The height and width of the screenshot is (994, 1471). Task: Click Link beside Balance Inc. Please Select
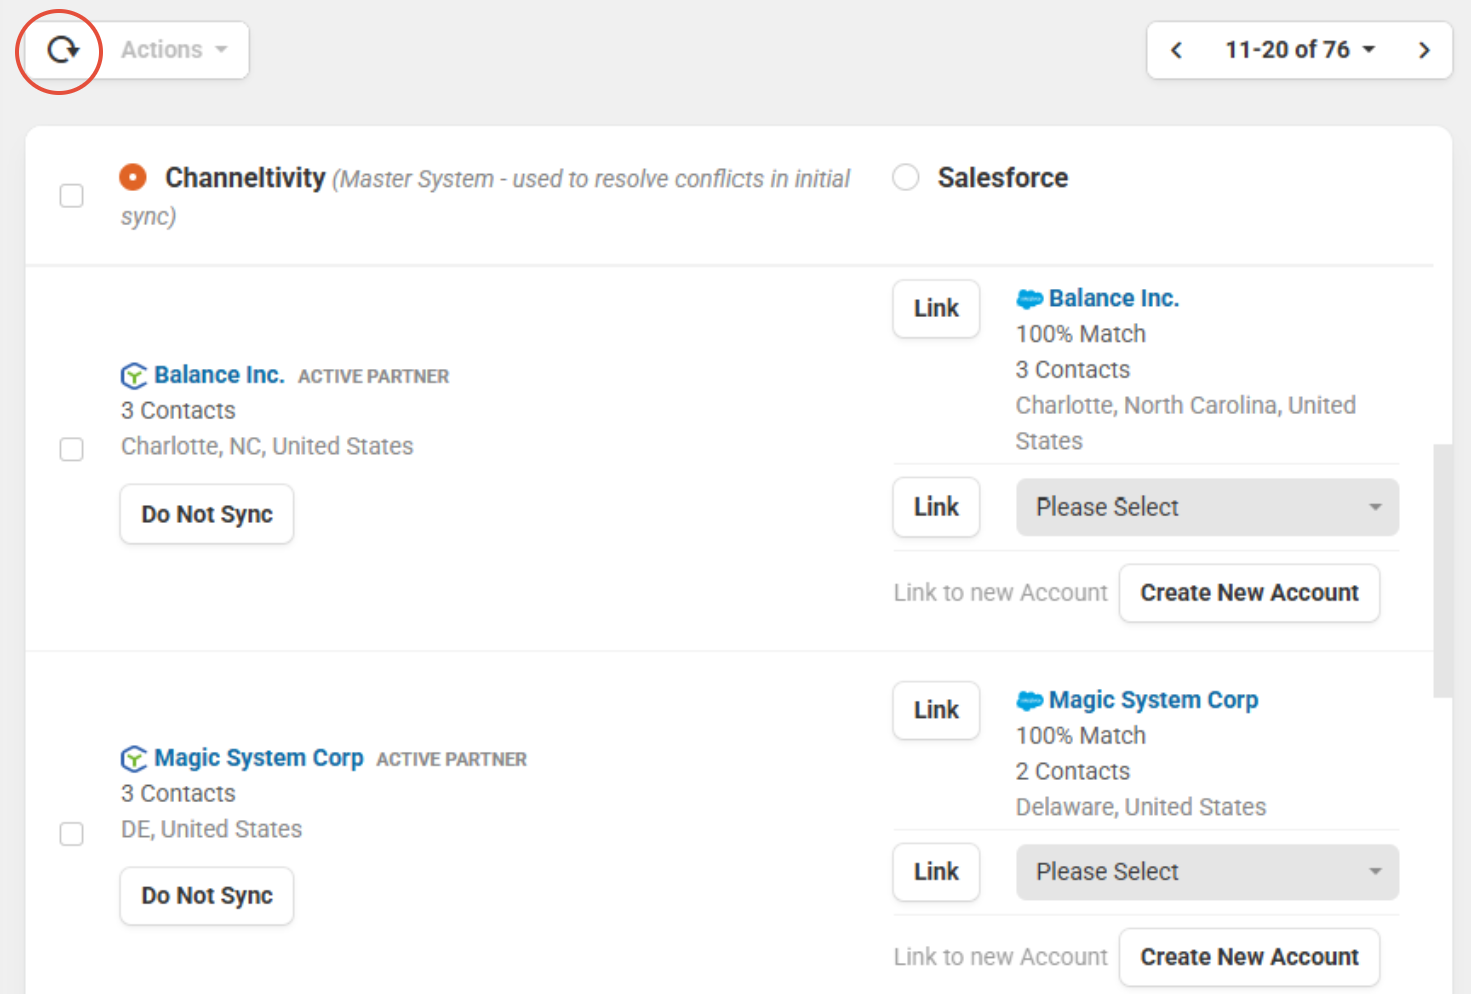(x=936, y=507)
